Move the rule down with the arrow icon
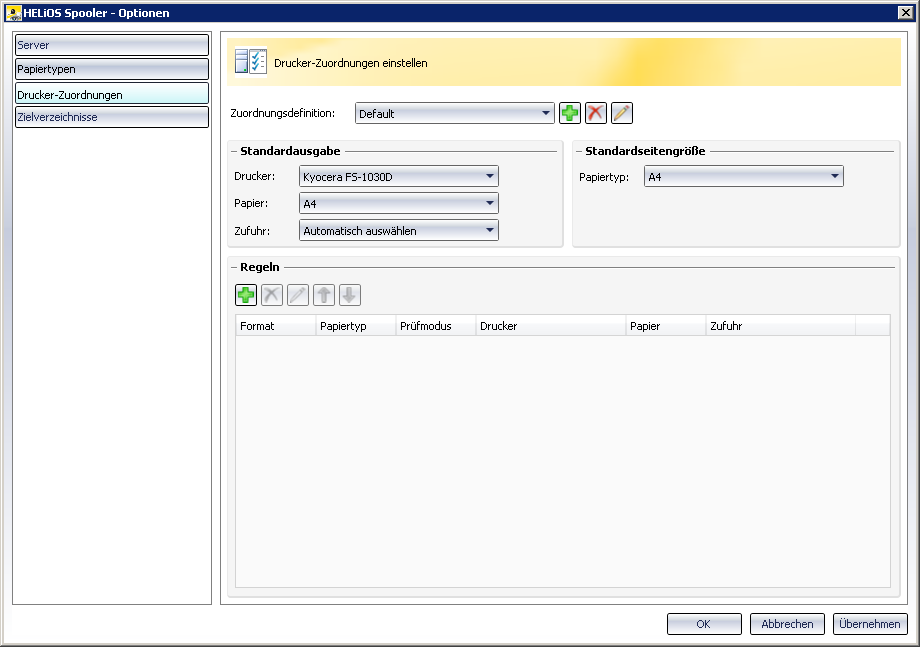920x647 pixels. coord(350,295)
